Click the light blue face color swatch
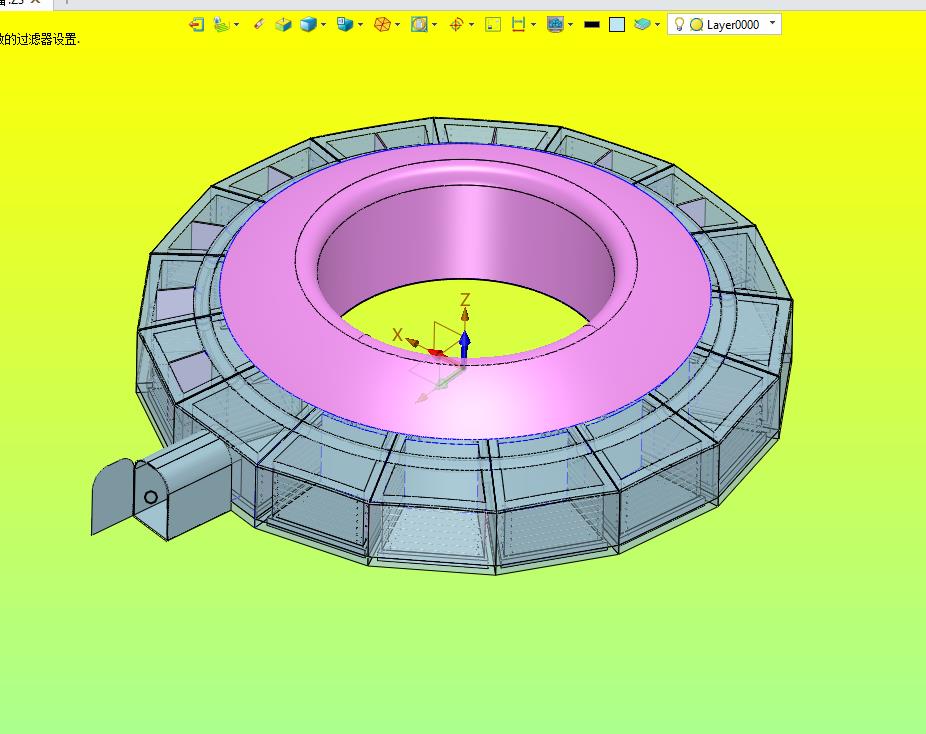The width and height of the screenshot is (926, 734). pyautogui.click(x=617, y=25)
